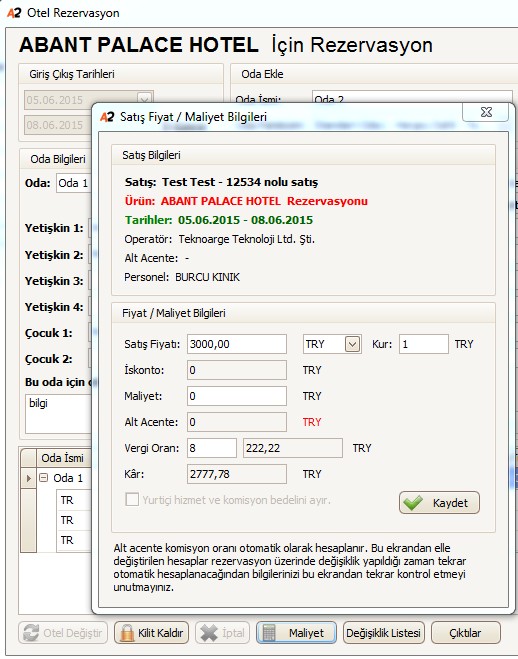Select the Oda 1 row arrow indicator
Screen dimensions: 518x659
(x=28, y=478)
